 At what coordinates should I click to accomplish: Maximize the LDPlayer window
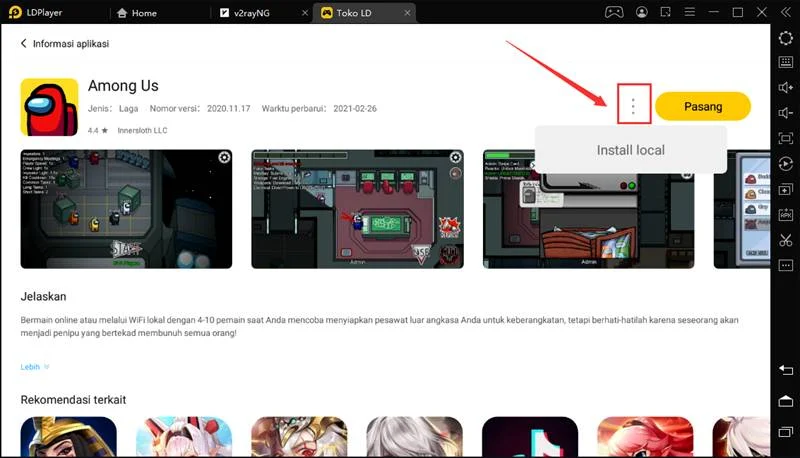(x=738, y=12)
